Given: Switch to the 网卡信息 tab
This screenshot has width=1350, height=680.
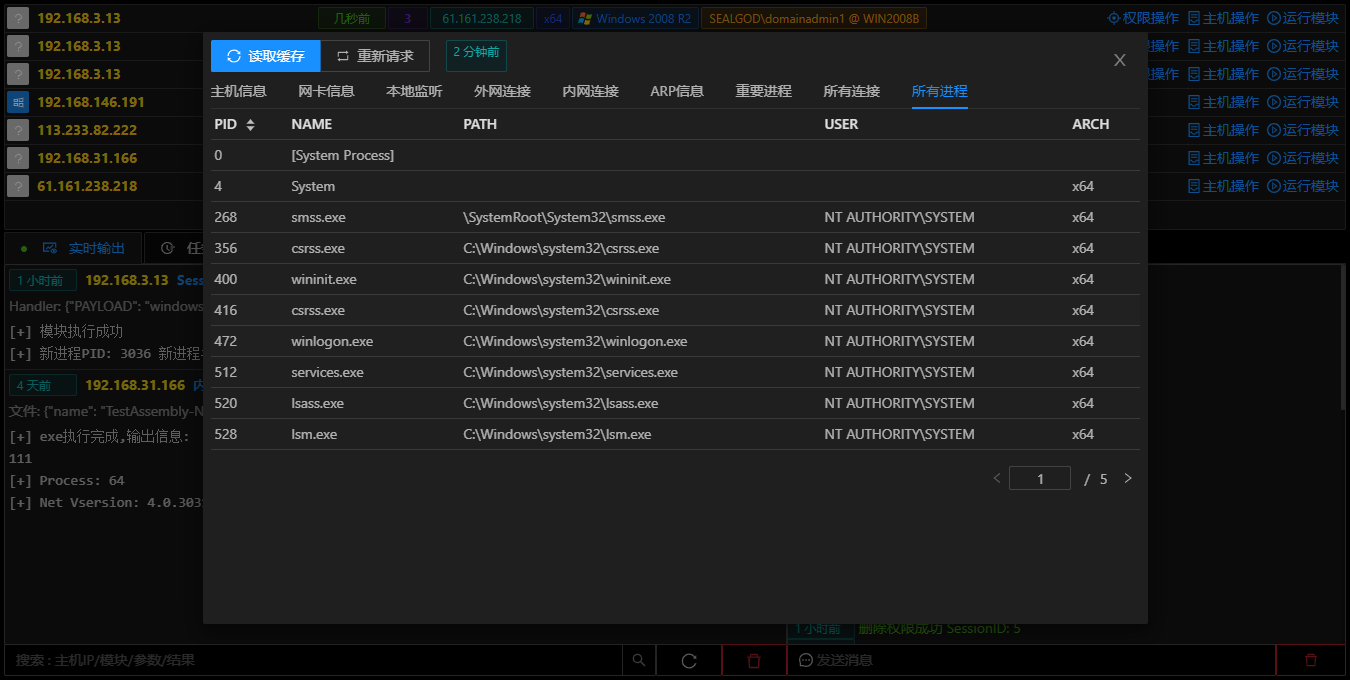Looking at the screenshot, I should (327, 91).
